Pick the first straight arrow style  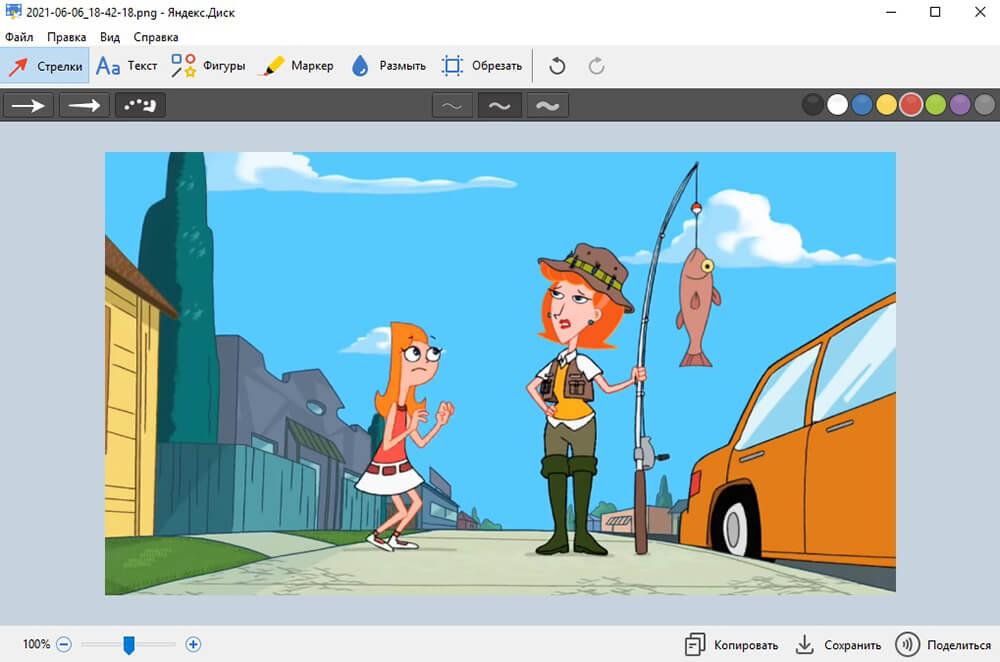click(29, 105)
